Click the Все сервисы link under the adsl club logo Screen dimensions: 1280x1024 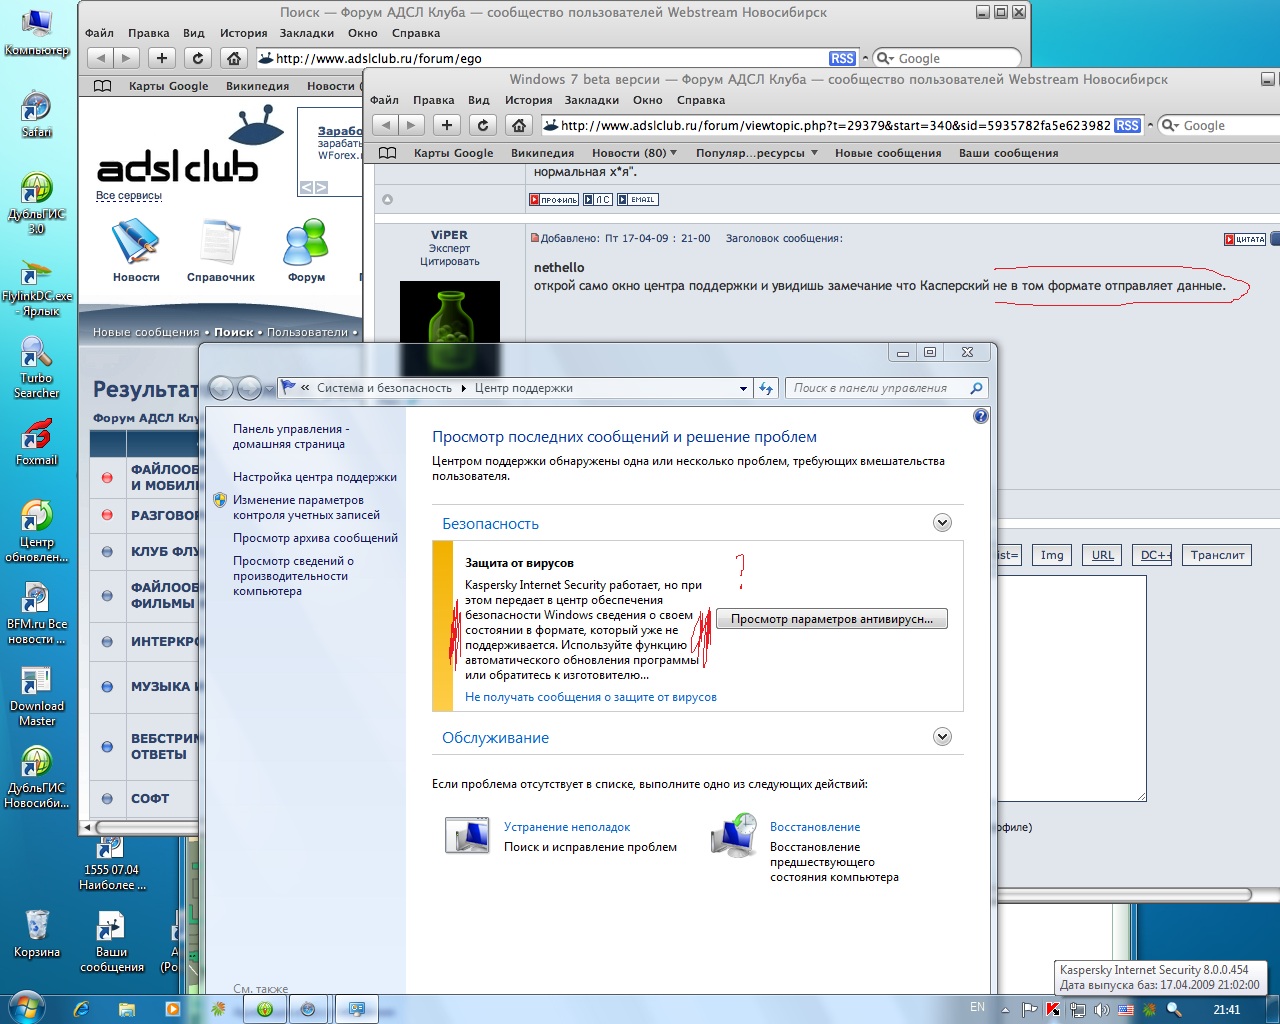click(129, 196)
